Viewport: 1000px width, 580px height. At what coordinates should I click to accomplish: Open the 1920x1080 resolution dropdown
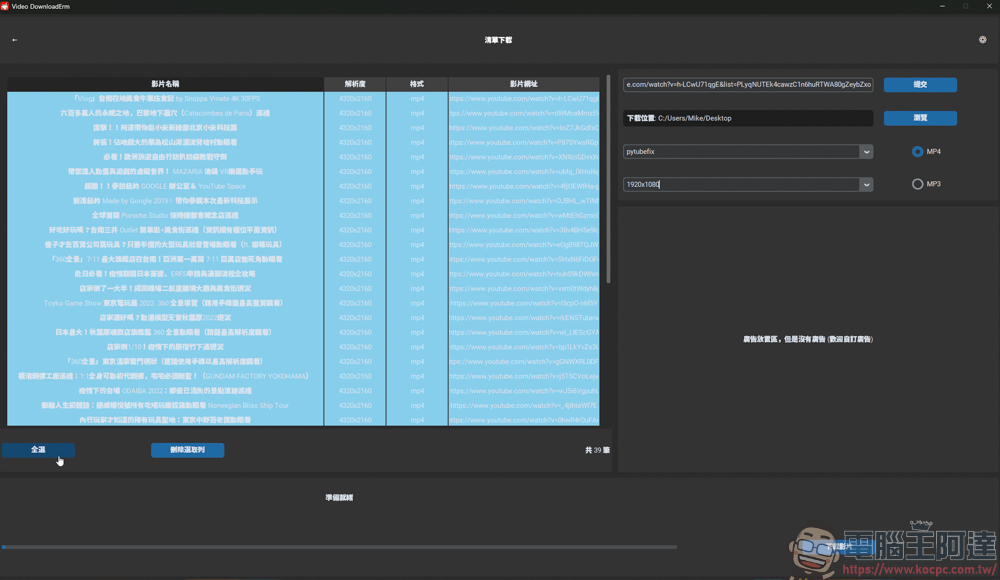point(866,184)
